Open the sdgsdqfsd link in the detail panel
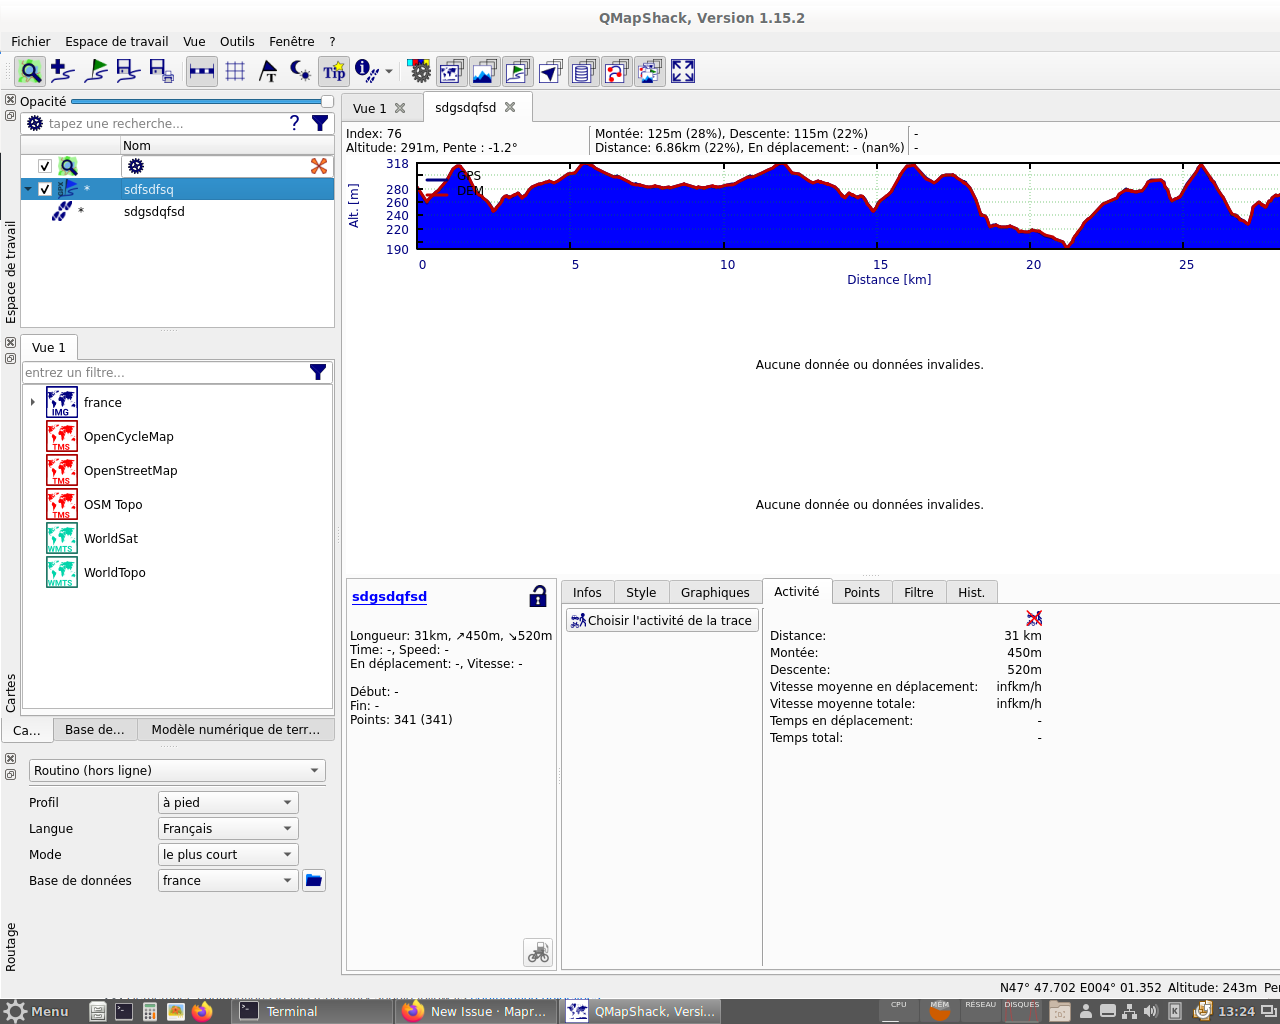 (389, 596)
